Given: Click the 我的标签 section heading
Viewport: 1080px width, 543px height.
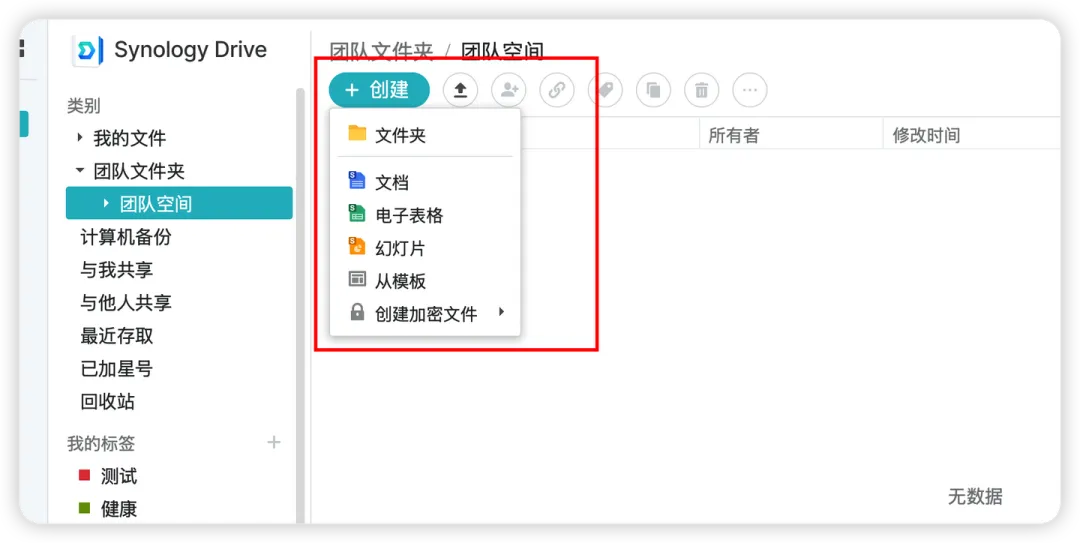Looking at the screenshot, I should coord(101,443).
